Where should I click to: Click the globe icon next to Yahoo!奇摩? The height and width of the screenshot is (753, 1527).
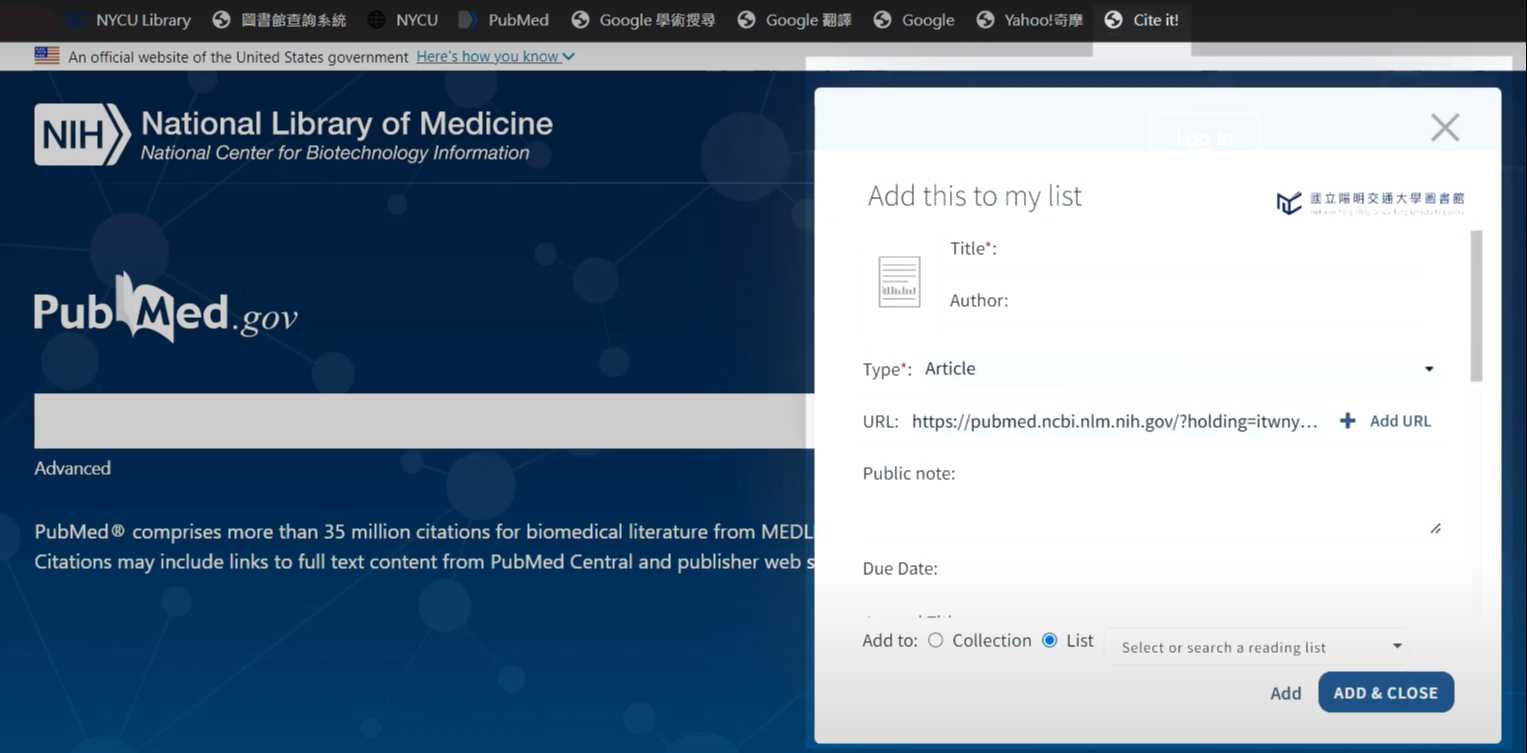[985, 20]
